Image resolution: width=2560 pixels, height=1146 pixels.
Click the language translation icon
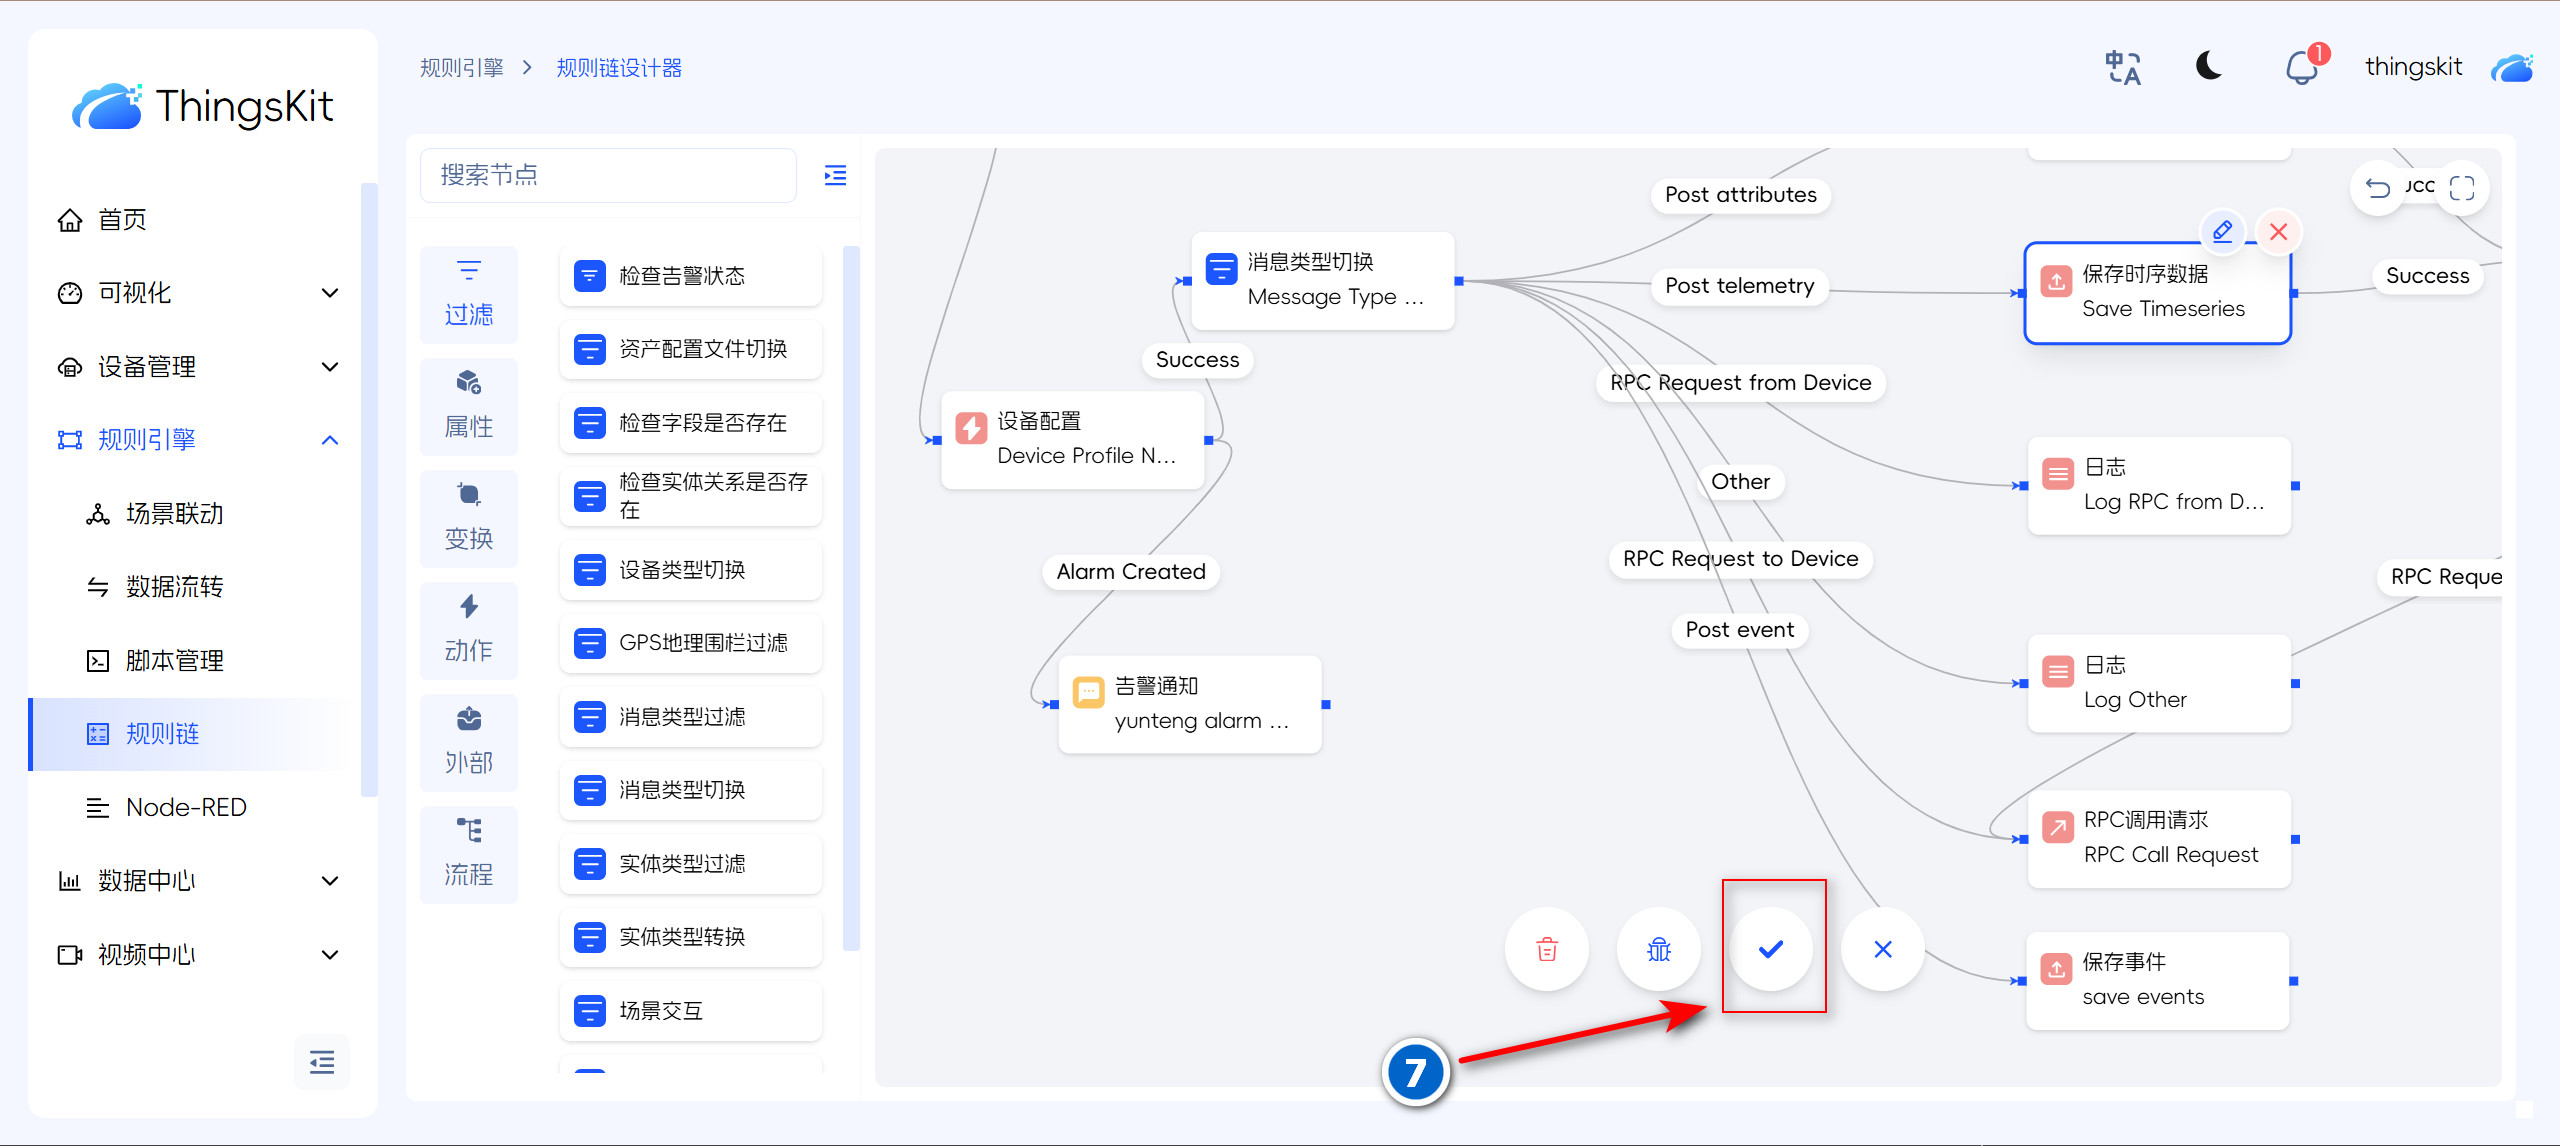[x=2122, y=68]
